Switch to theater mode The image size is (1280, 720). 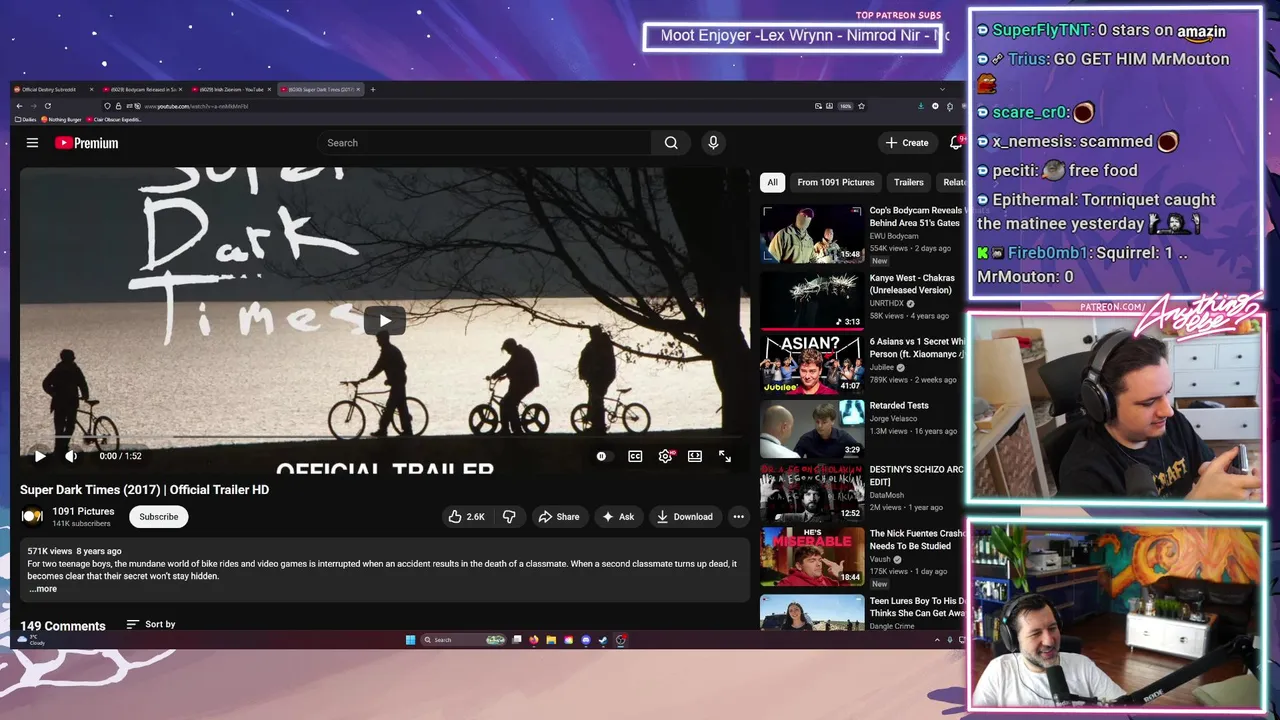(x=695, y=456)
